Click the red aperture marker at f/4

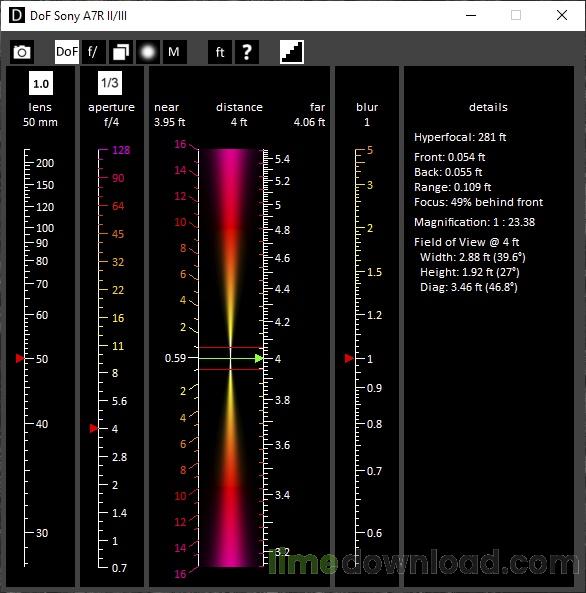[x=93, y=428]
